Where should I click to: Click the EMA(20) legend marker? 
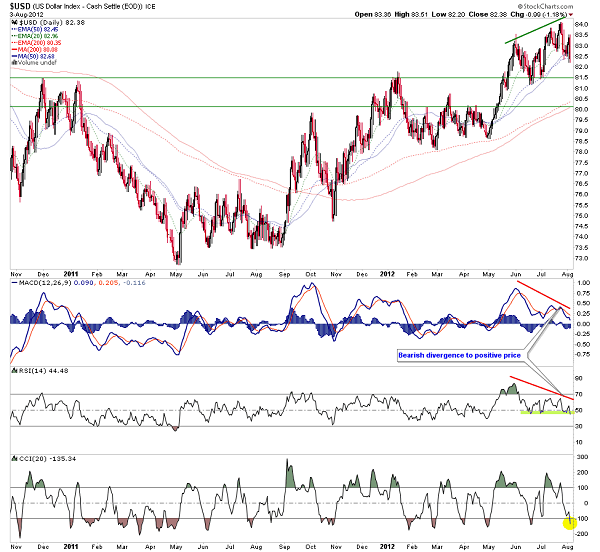(x=12, y=37)
